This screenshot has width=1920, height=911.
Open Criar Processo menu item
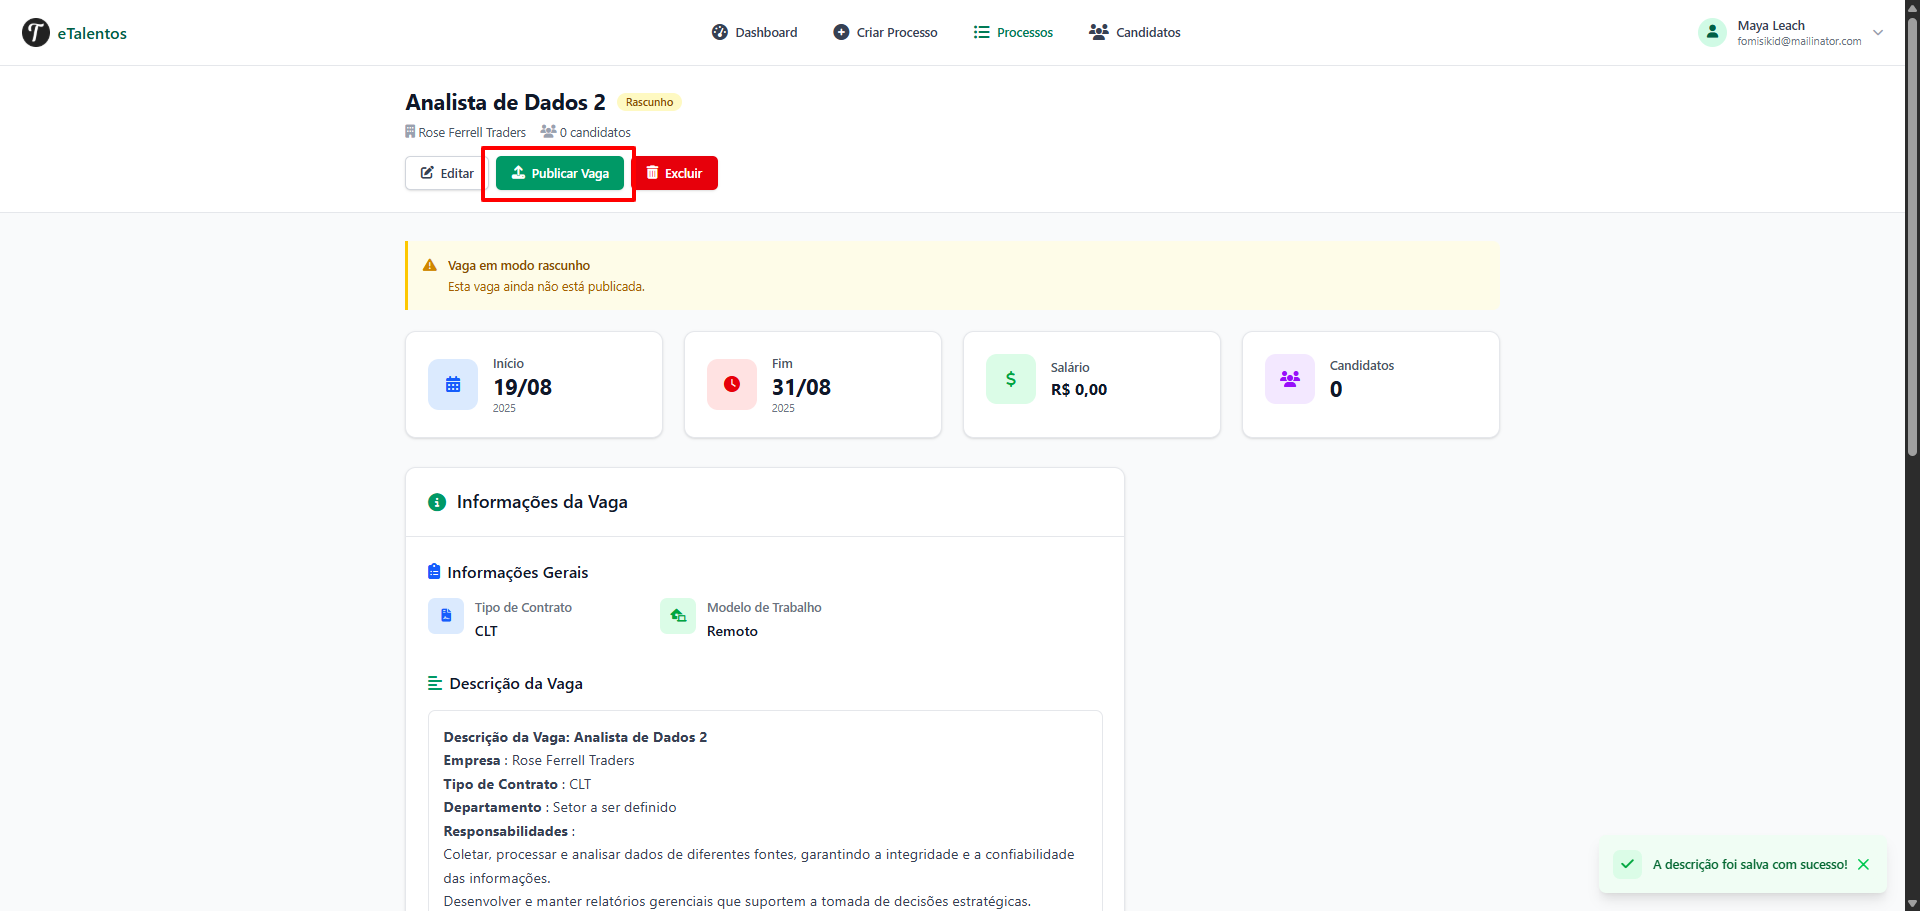886,32
